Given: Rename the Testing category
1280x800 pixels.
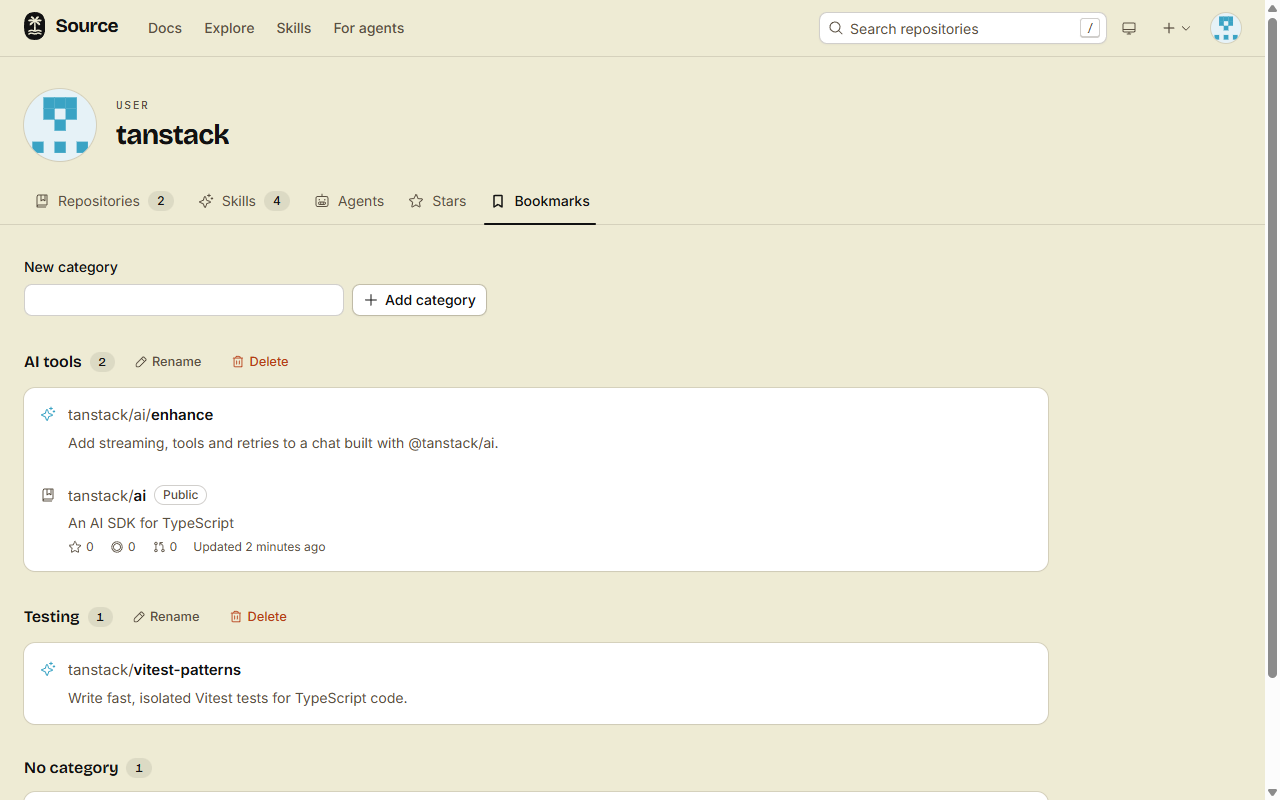Looking at the screenshot, I should point(166,617).
